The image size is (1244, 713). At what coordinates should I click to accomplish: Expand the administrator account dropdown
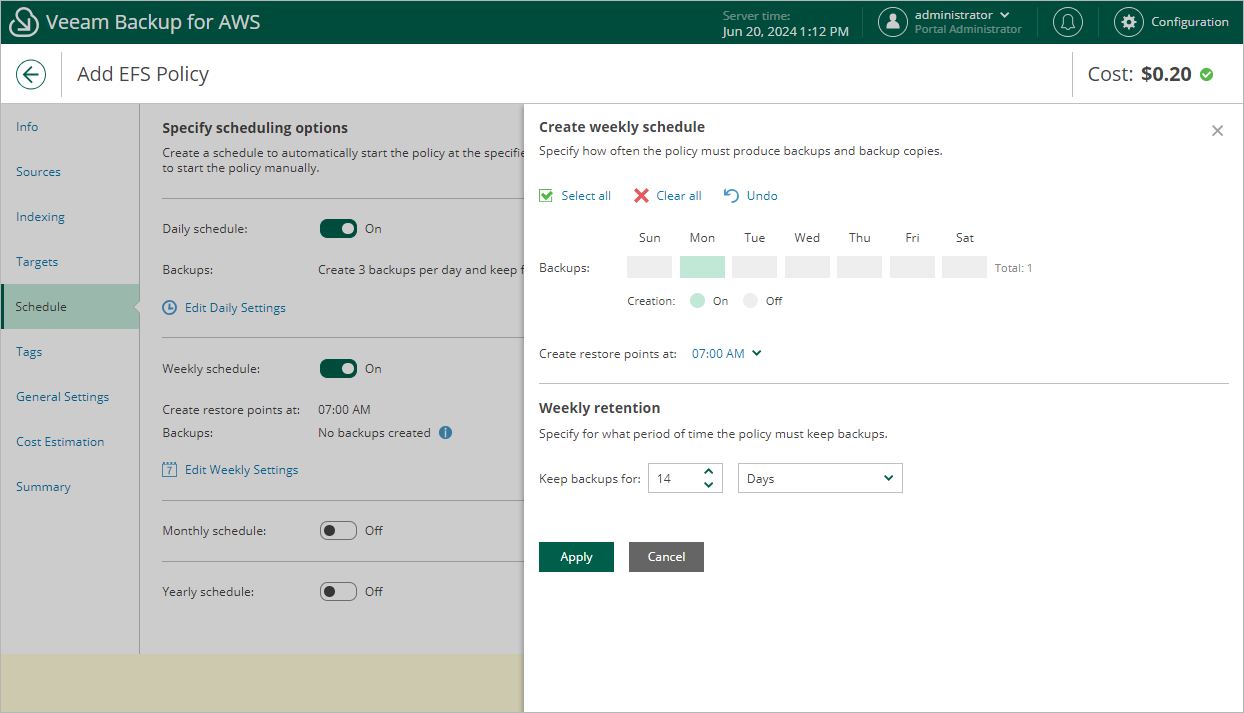(1004, 15)
